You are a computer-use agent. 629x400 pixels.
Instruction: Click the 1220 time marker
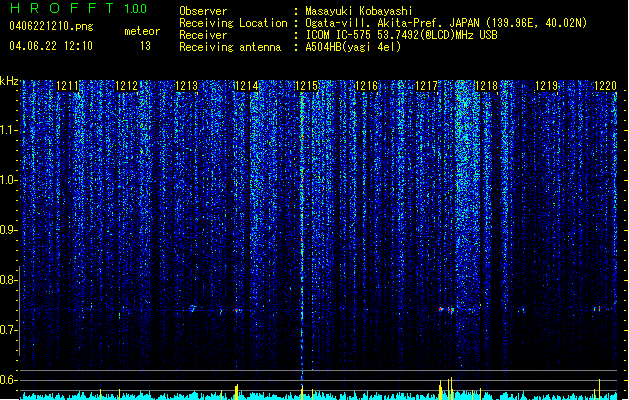coord(605,86)
